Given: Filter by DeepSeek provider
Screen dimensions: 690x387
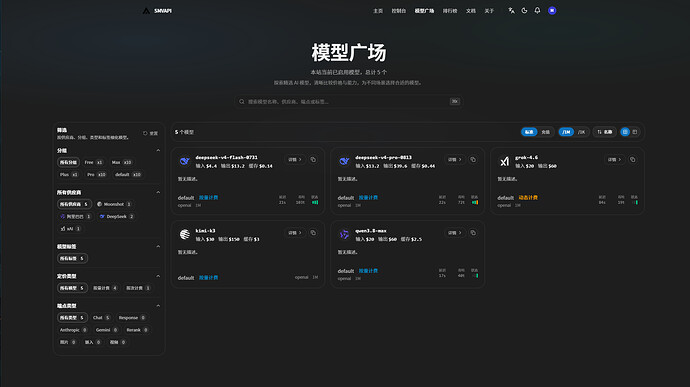Looking at the screenshot, I should click(117, 217).
